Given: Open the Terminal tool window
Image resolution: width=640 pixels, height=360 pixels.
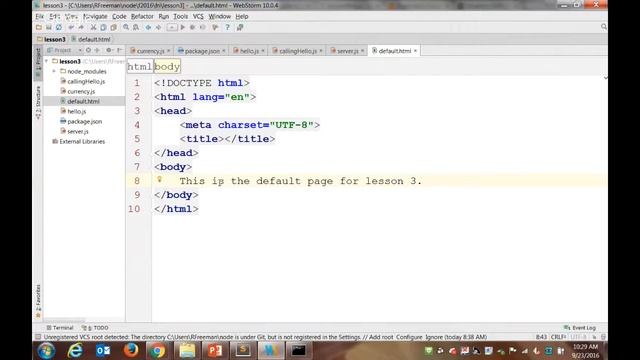Looking at the screenshot, I should 60,328.
